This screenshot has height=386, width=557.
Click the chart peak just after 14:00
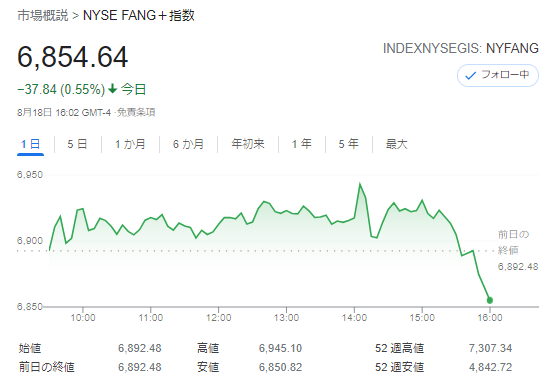coord(360,184)
